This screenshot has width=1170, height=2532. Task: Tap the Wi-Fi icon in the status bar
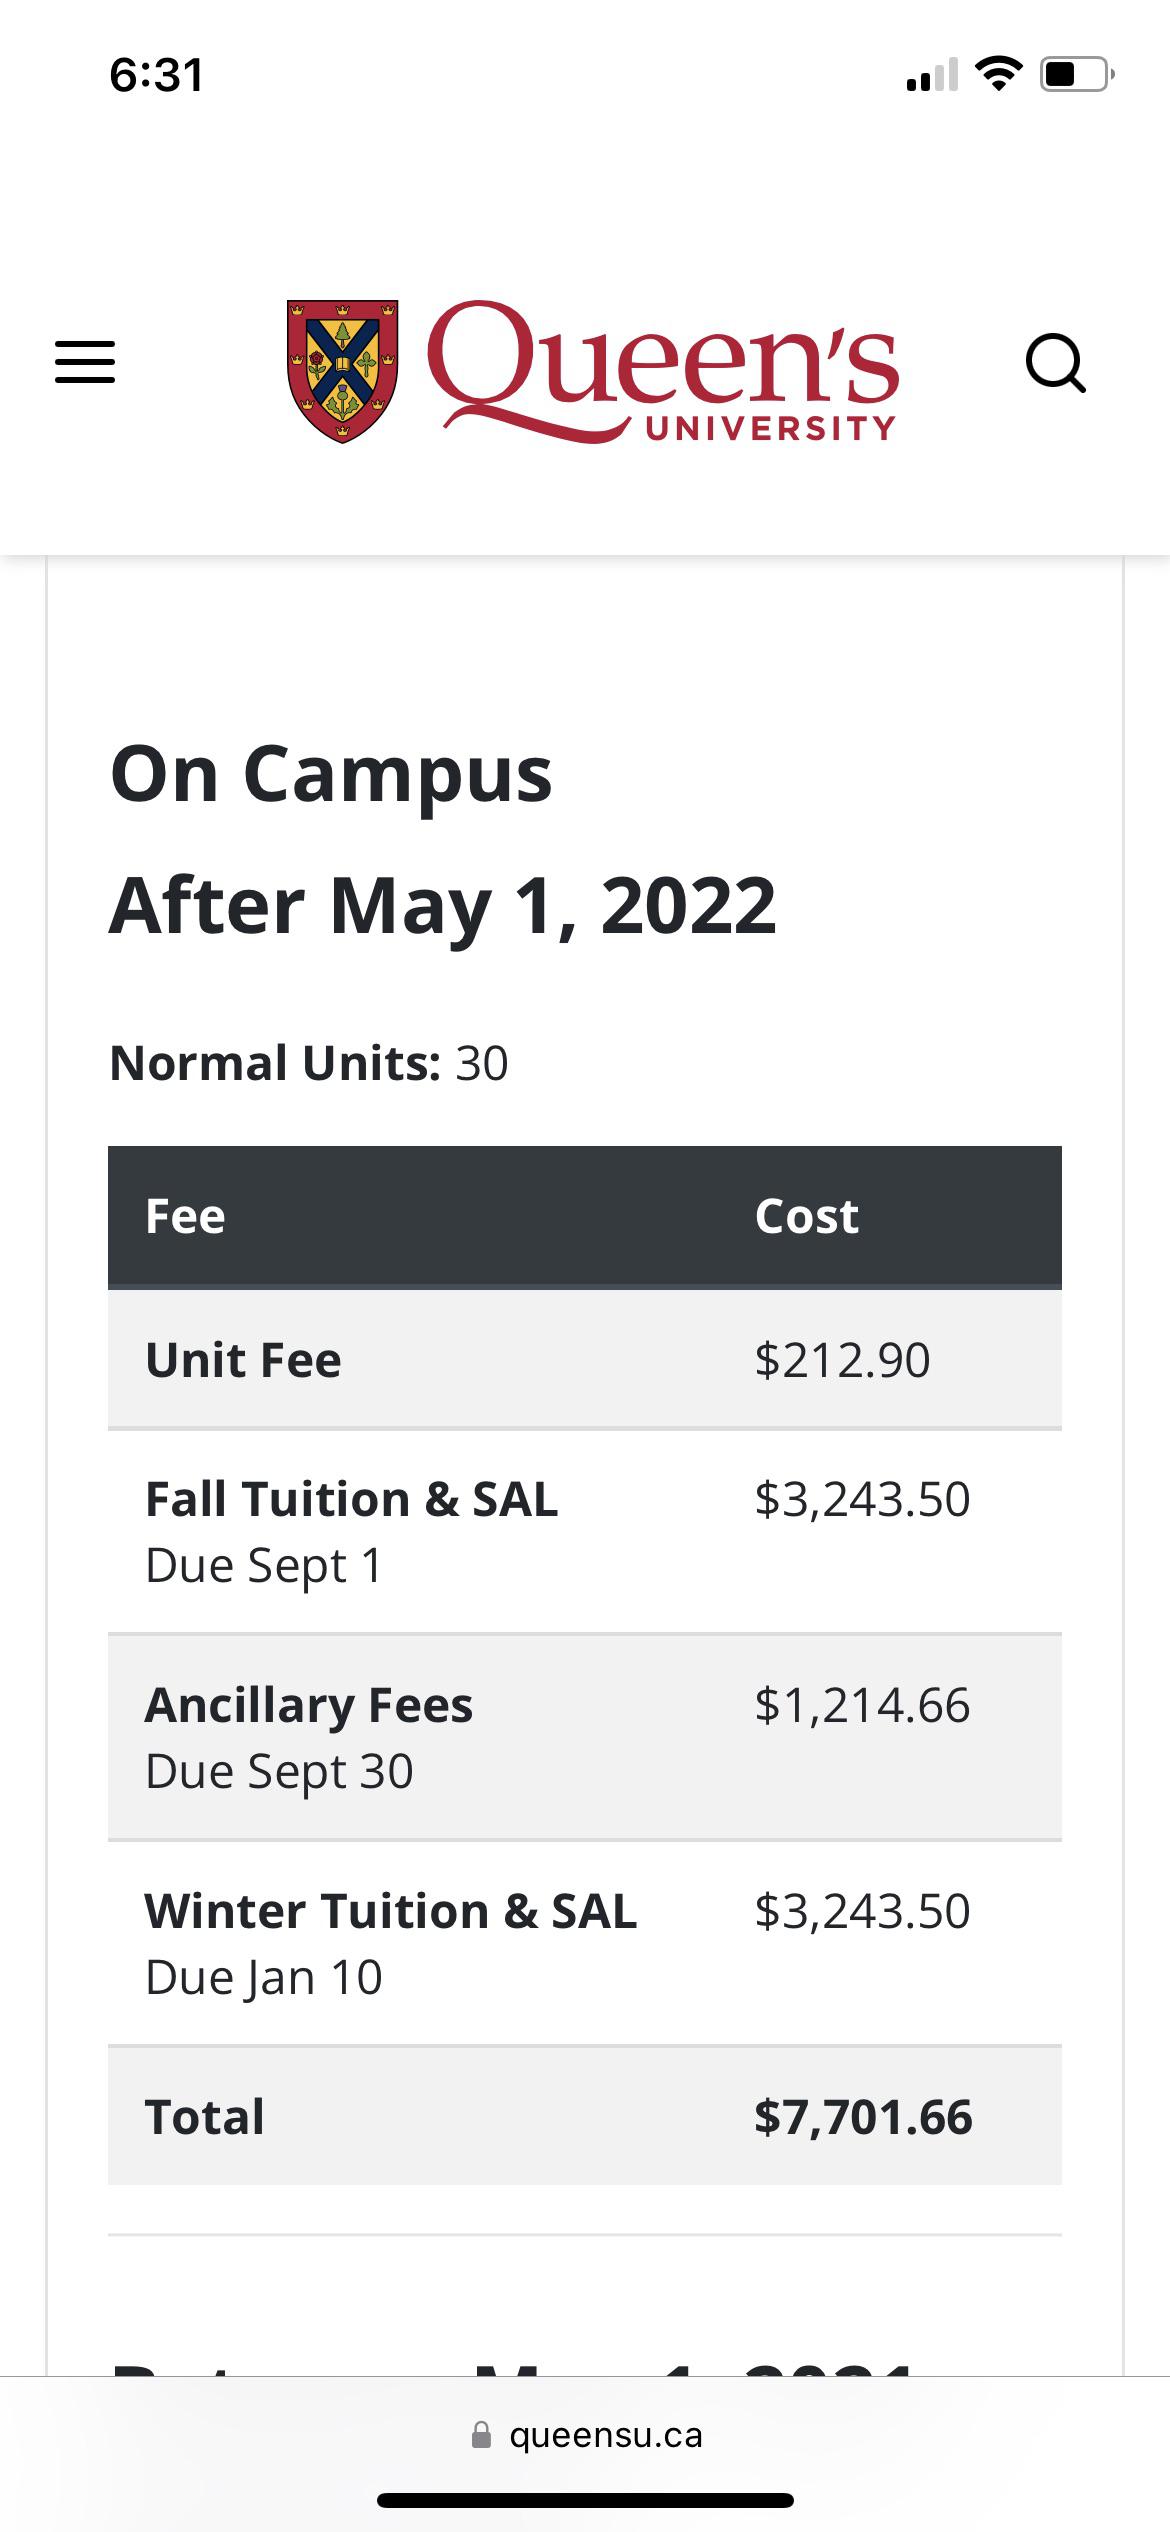click(x=996, y=72)
